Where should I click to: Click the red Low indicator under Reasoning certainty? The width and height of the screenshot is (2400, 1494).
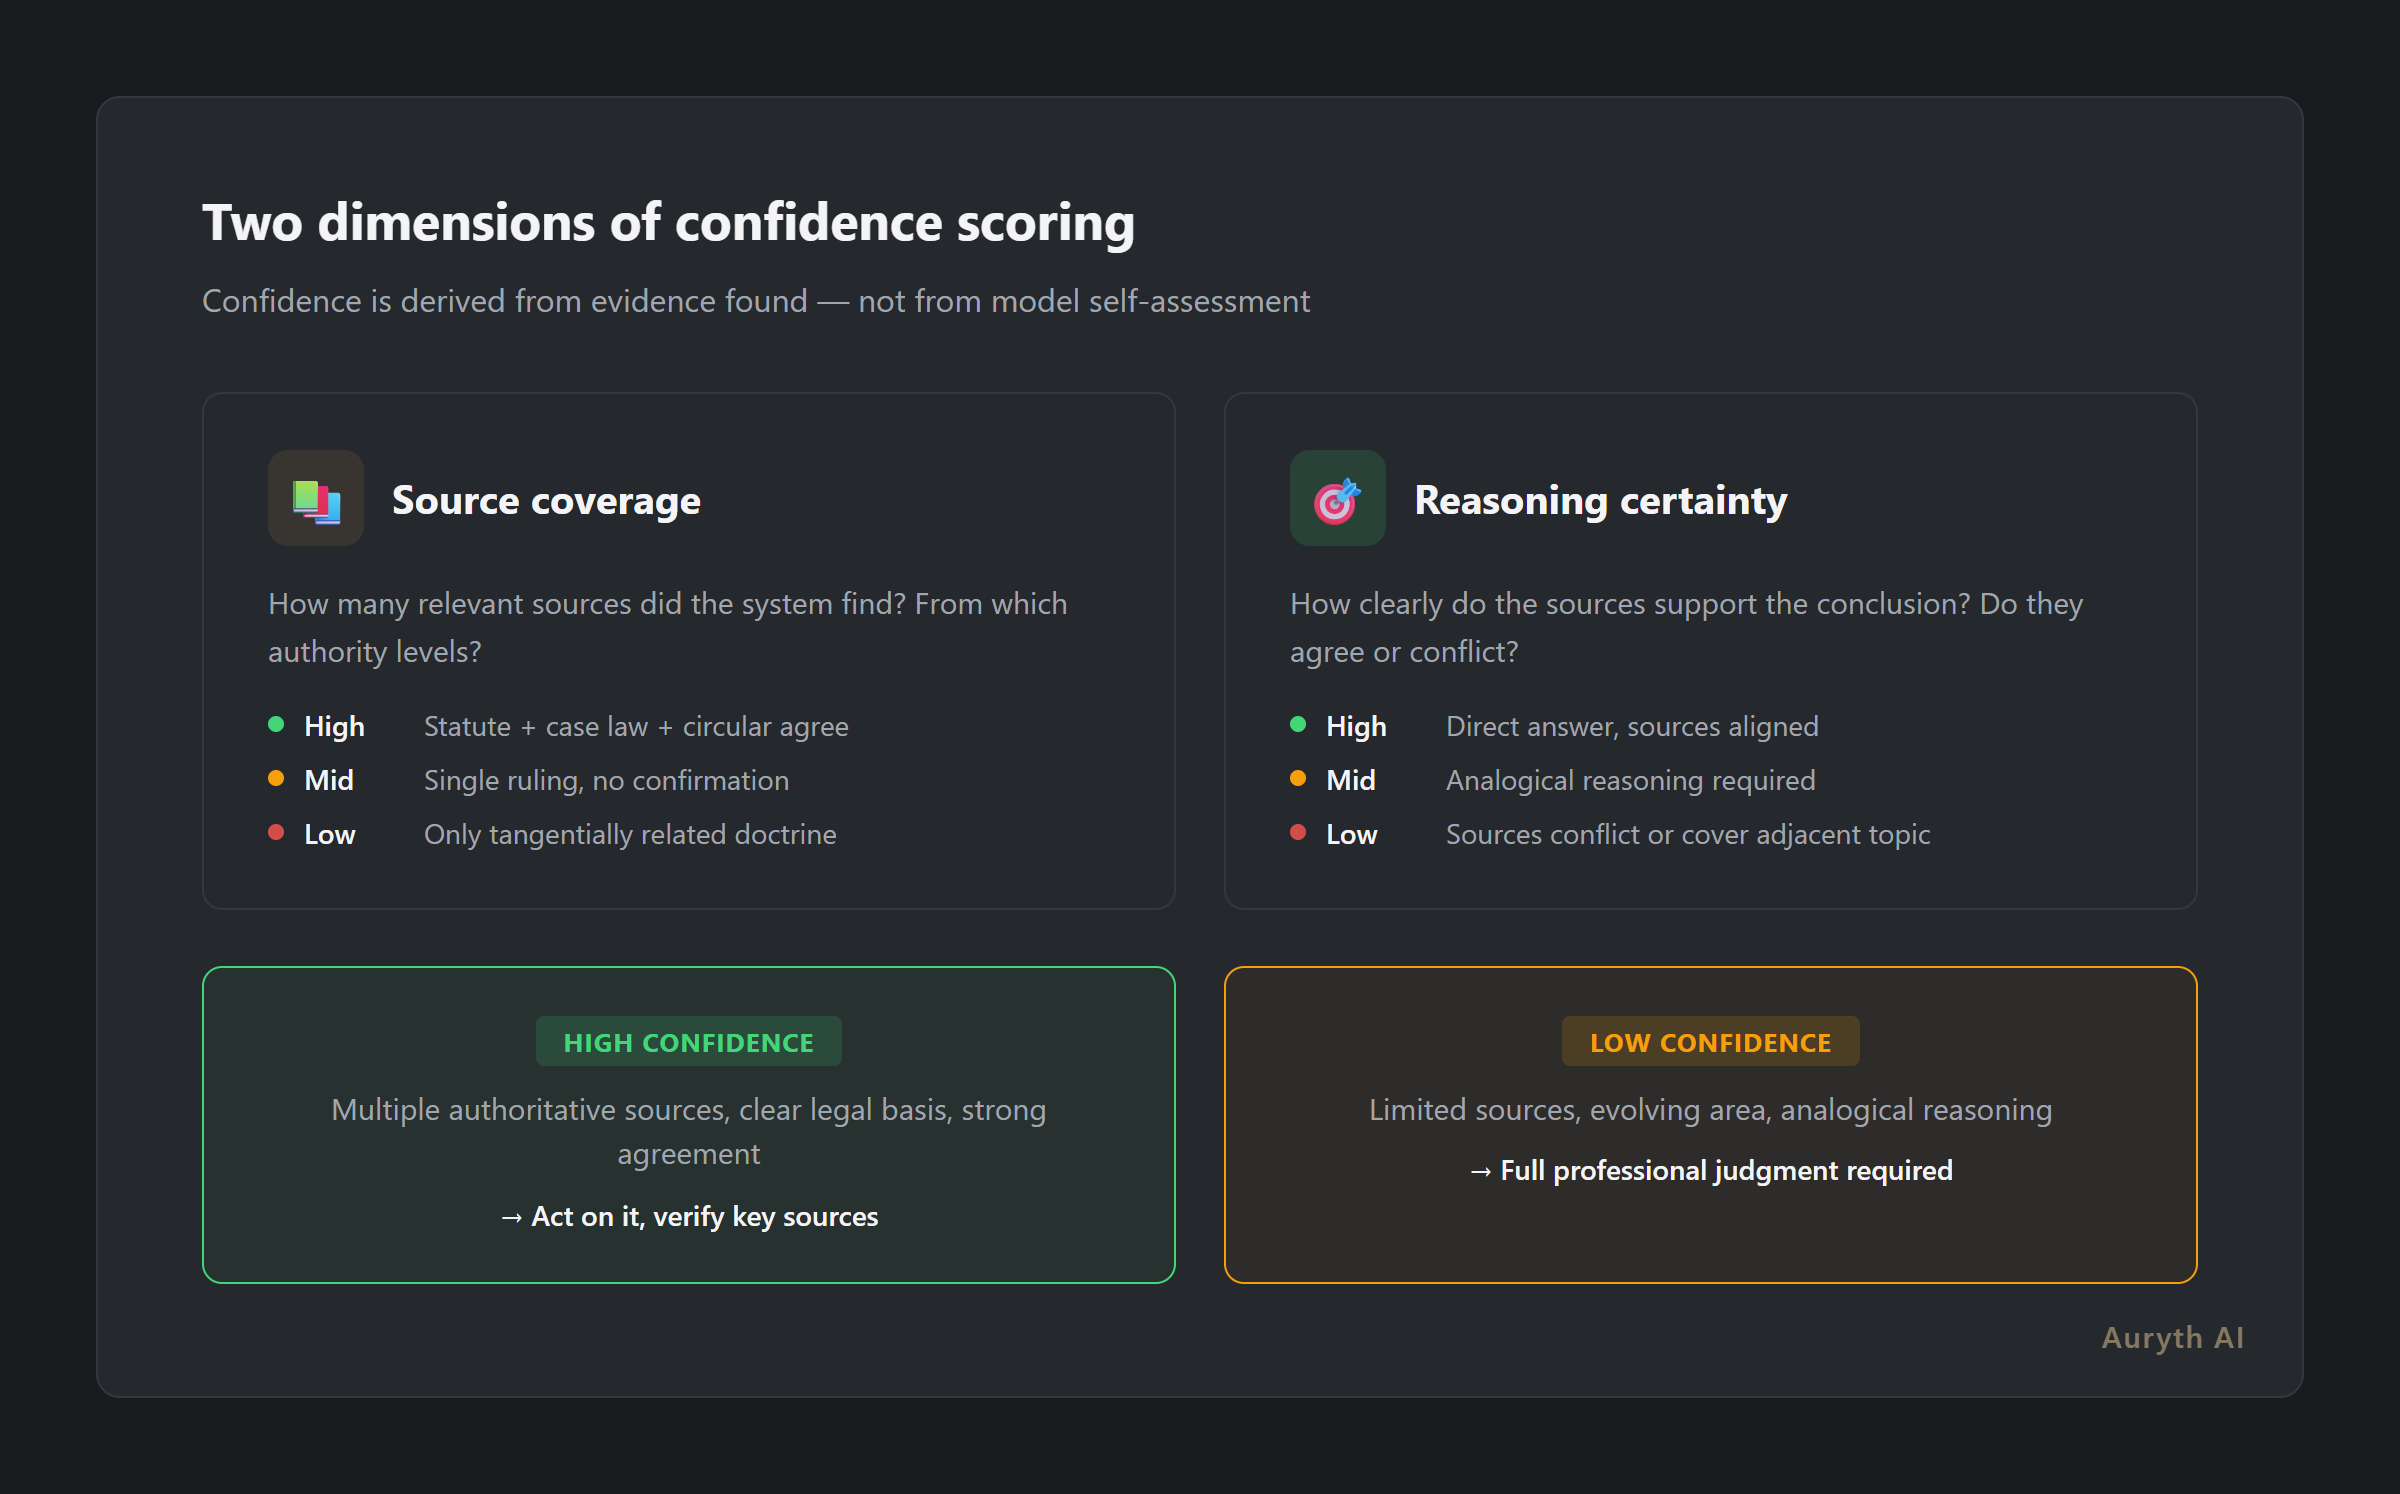1299,831
